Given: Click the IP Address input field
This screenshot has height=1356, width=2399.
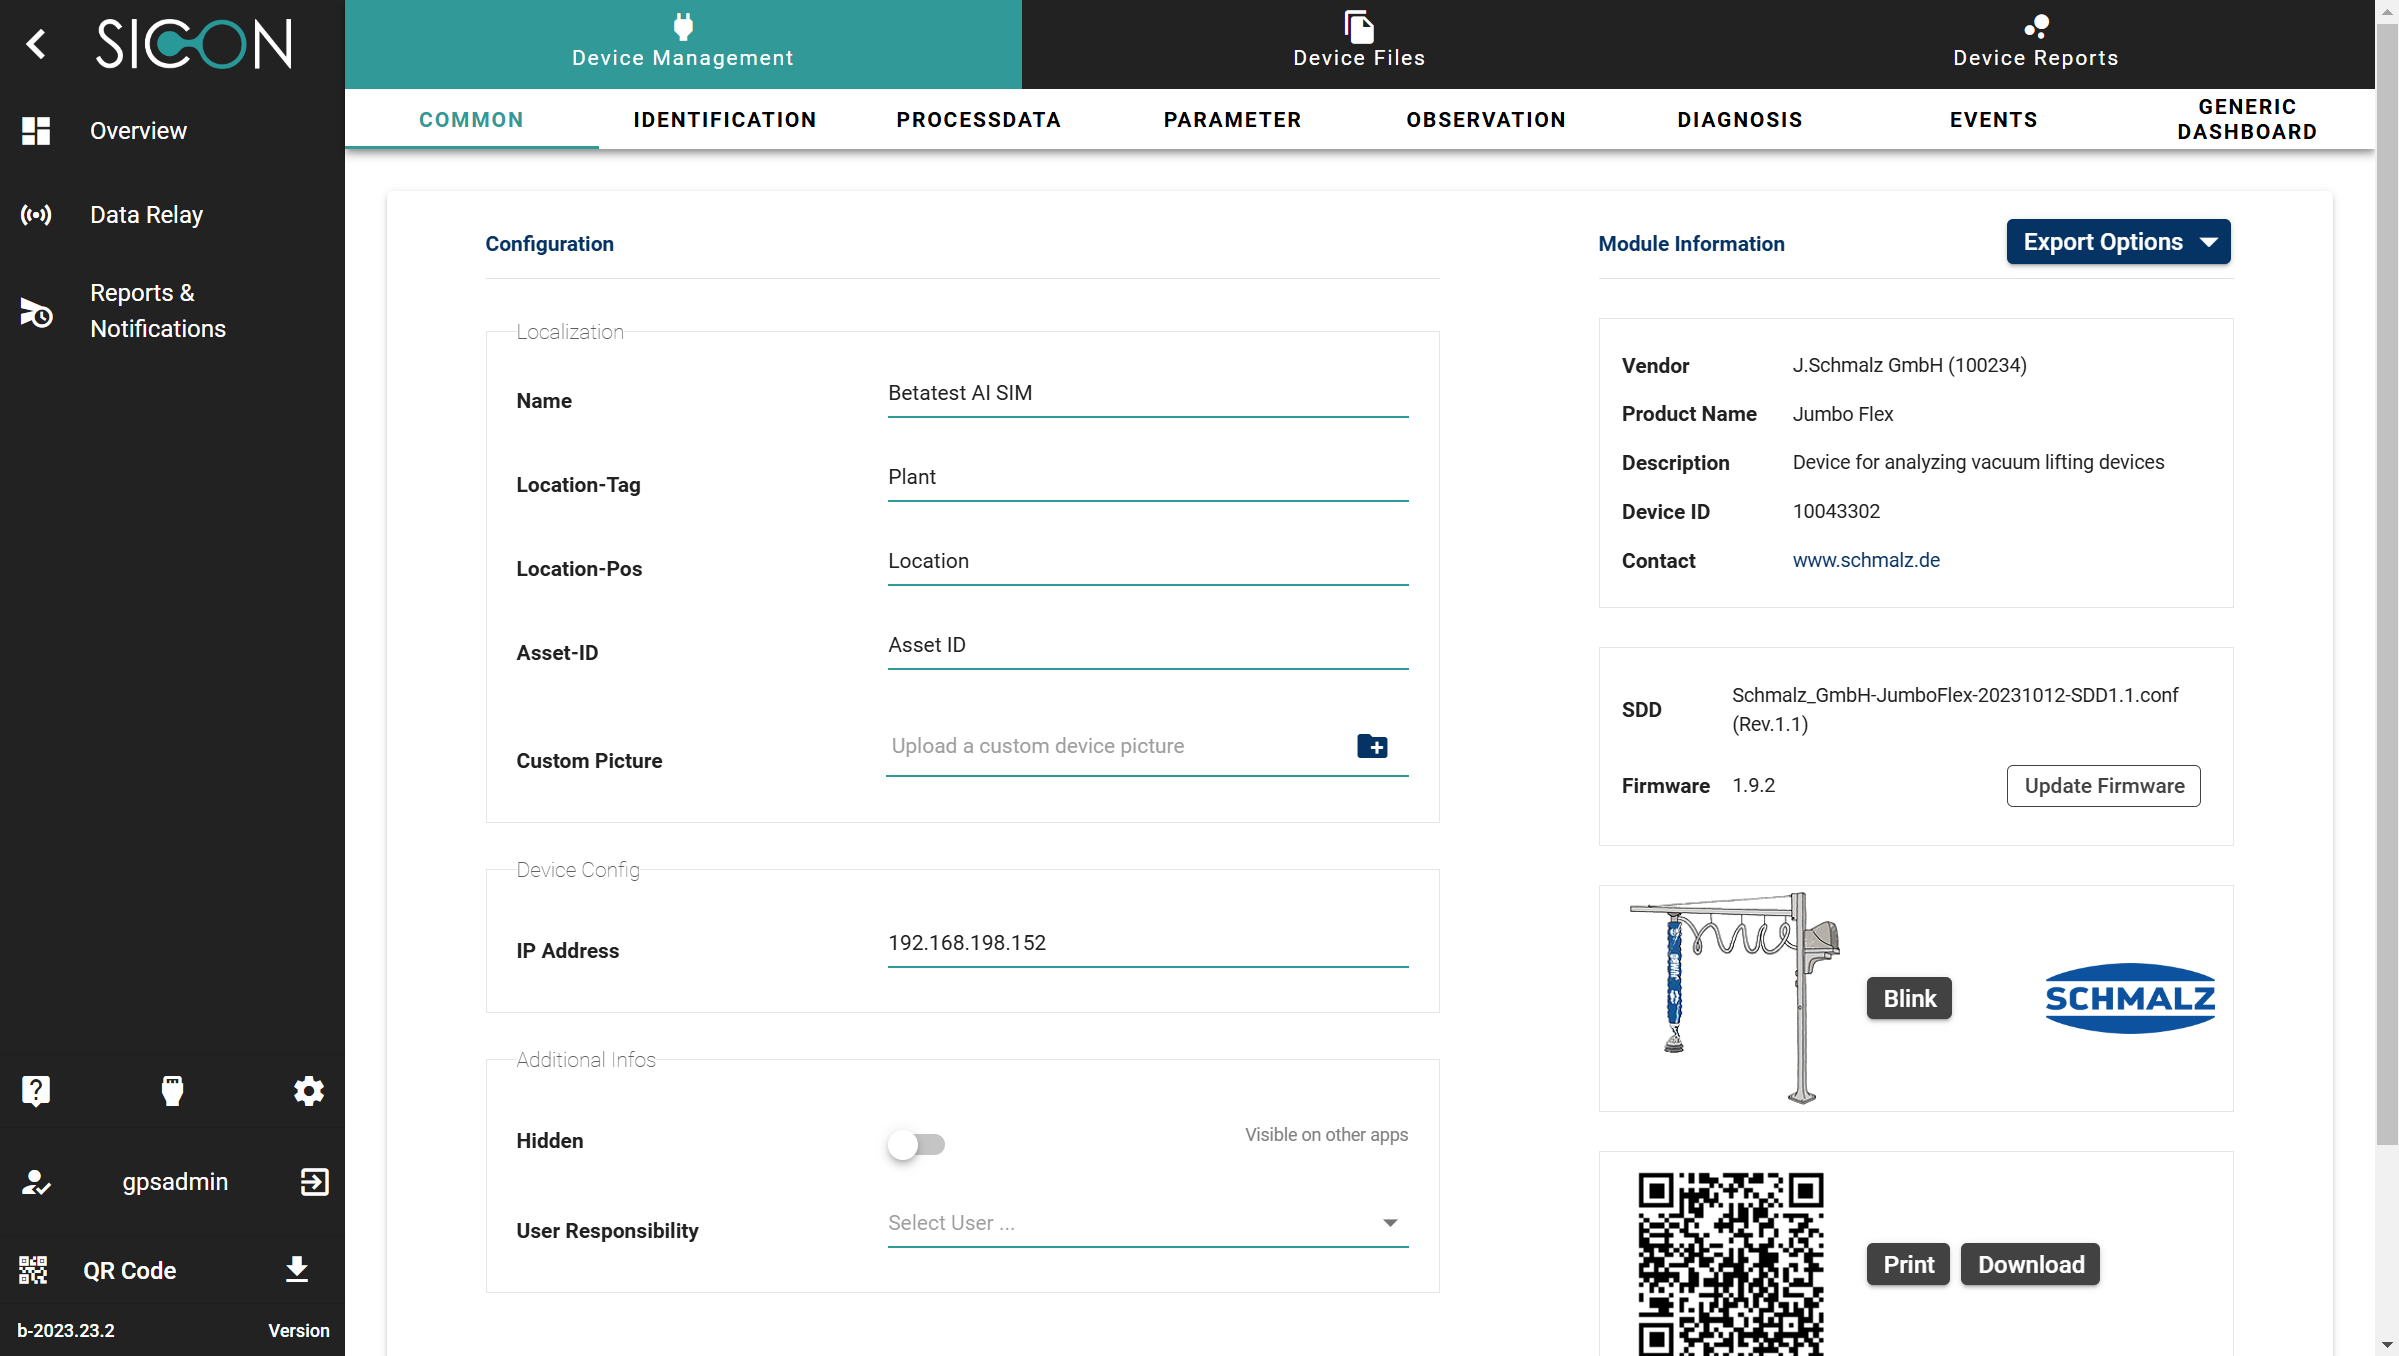Looking at the screenshot, I should (x=1147, y=943).
